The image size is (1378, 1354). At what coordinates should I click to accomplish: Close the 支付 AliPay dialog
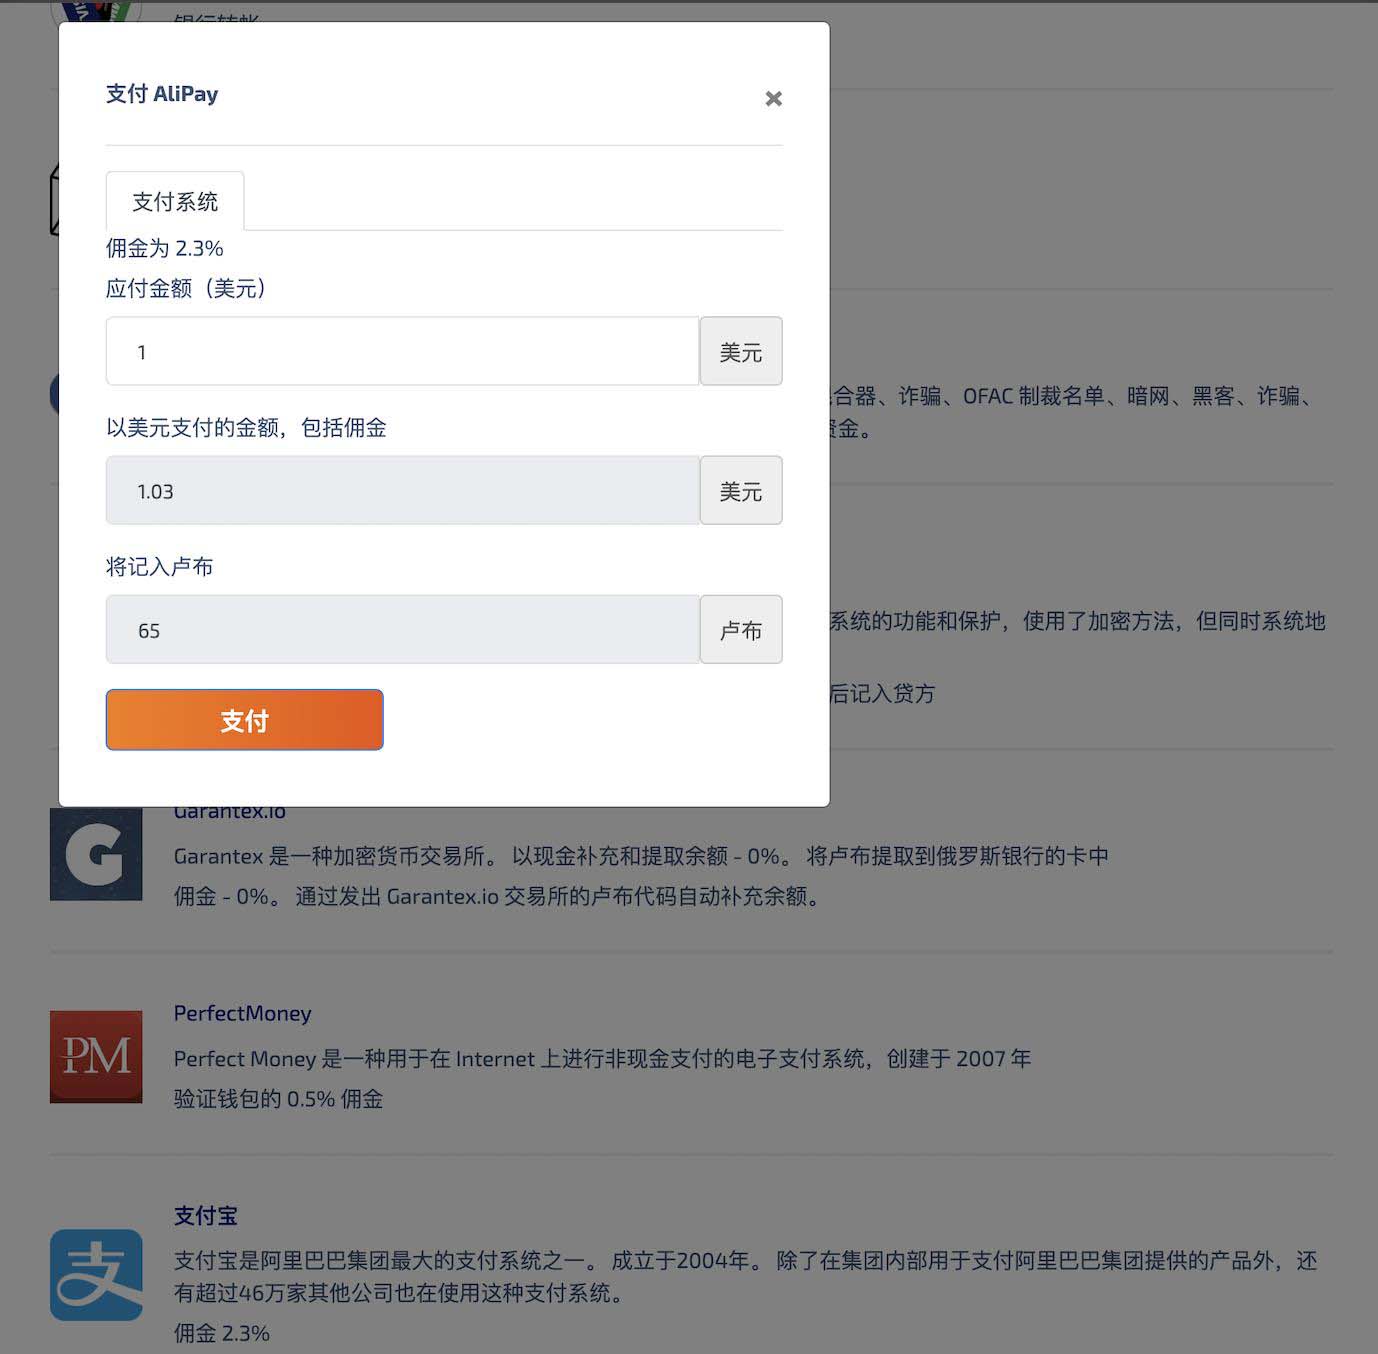pyautogui.click(x=773, y=98)
